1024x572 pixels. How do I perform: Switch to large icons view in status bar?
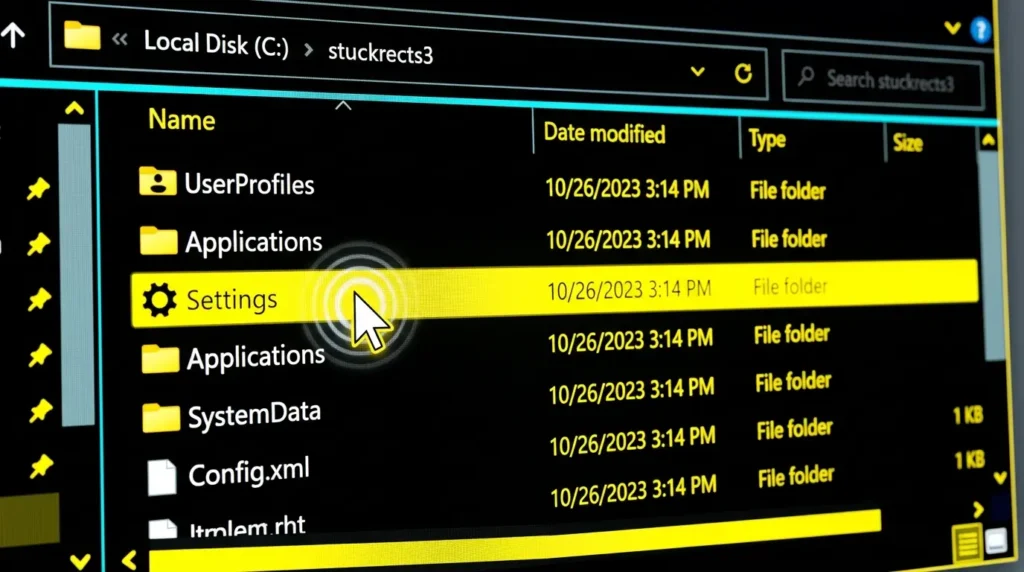996,541
